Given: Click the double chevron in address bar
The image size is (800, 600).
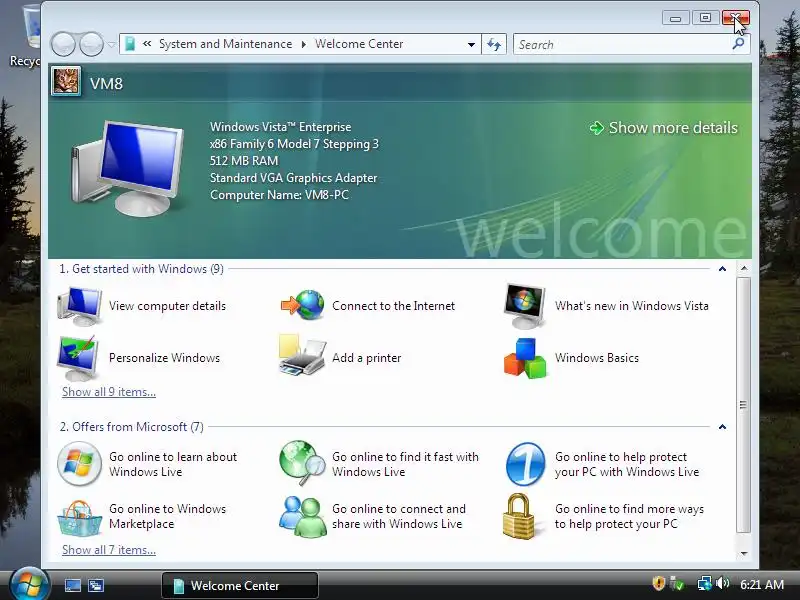Looking at the screenshot, I should coord(147,44).
